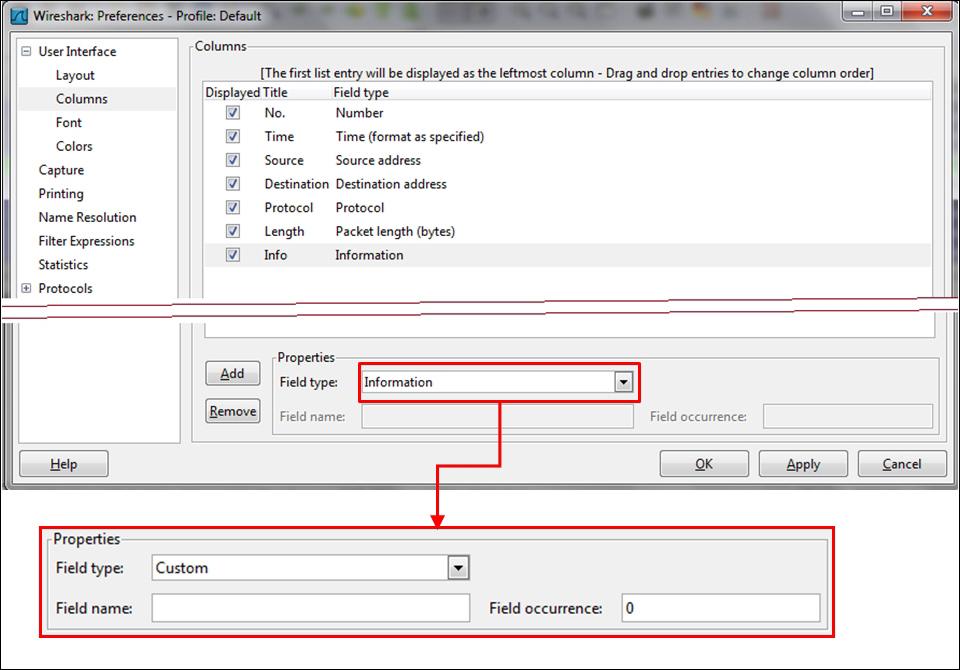Open the Field type dropdown showing Information
Screen dimensions: 960x670
(x=623, y=382)
